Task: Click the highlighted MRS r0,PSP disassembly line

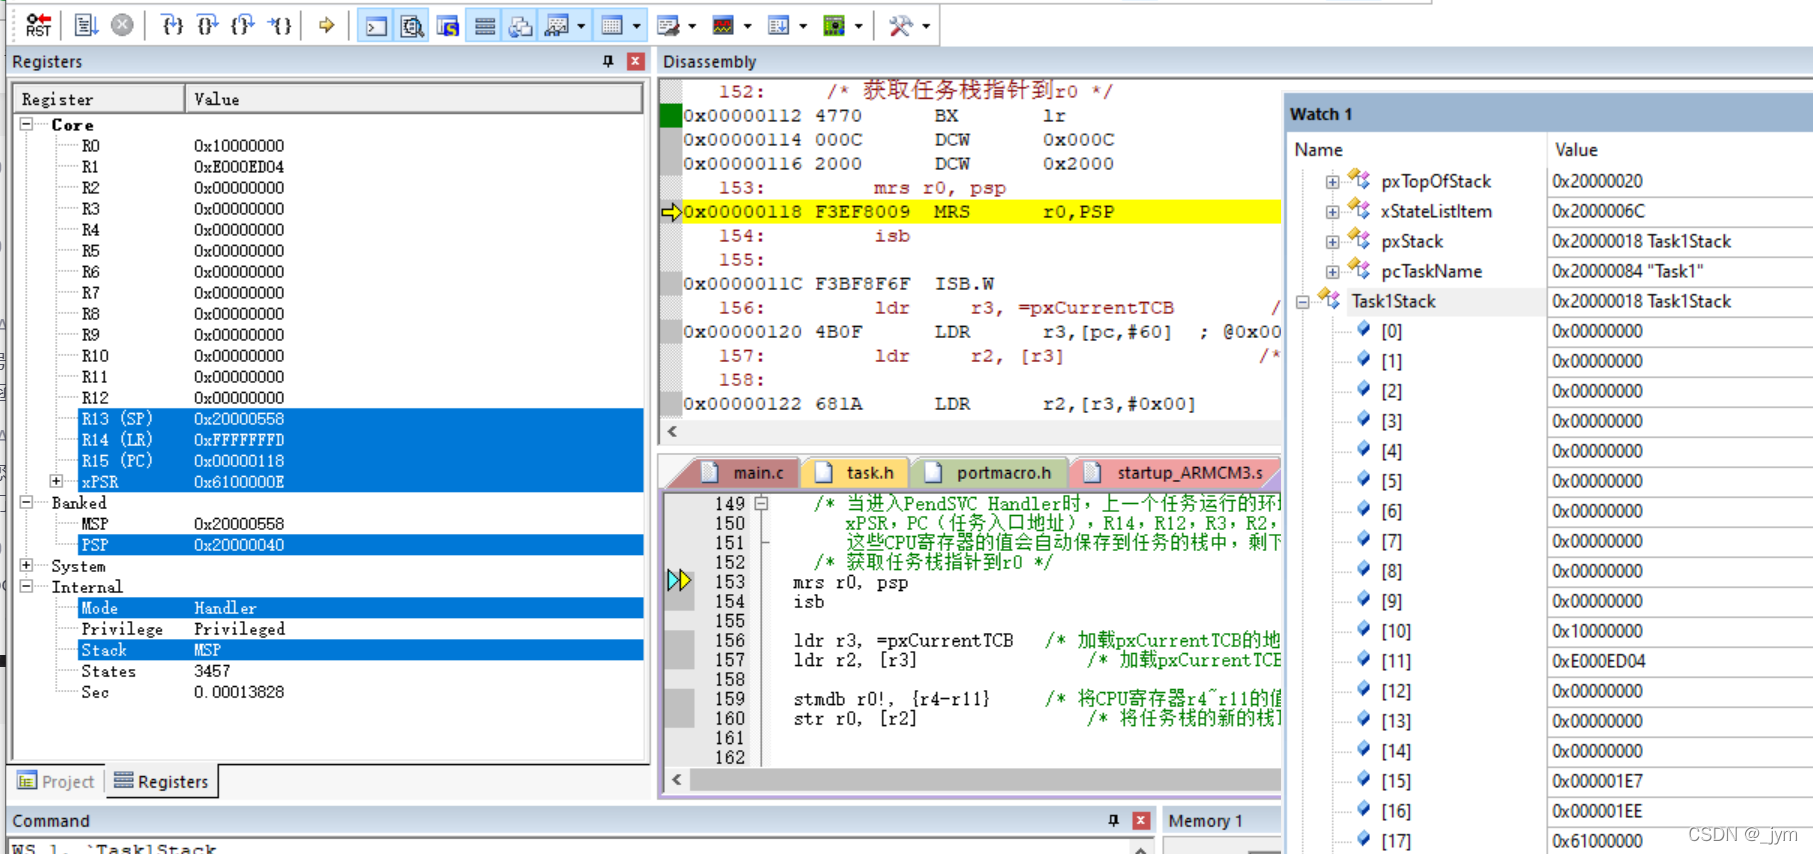Action: 981,212
